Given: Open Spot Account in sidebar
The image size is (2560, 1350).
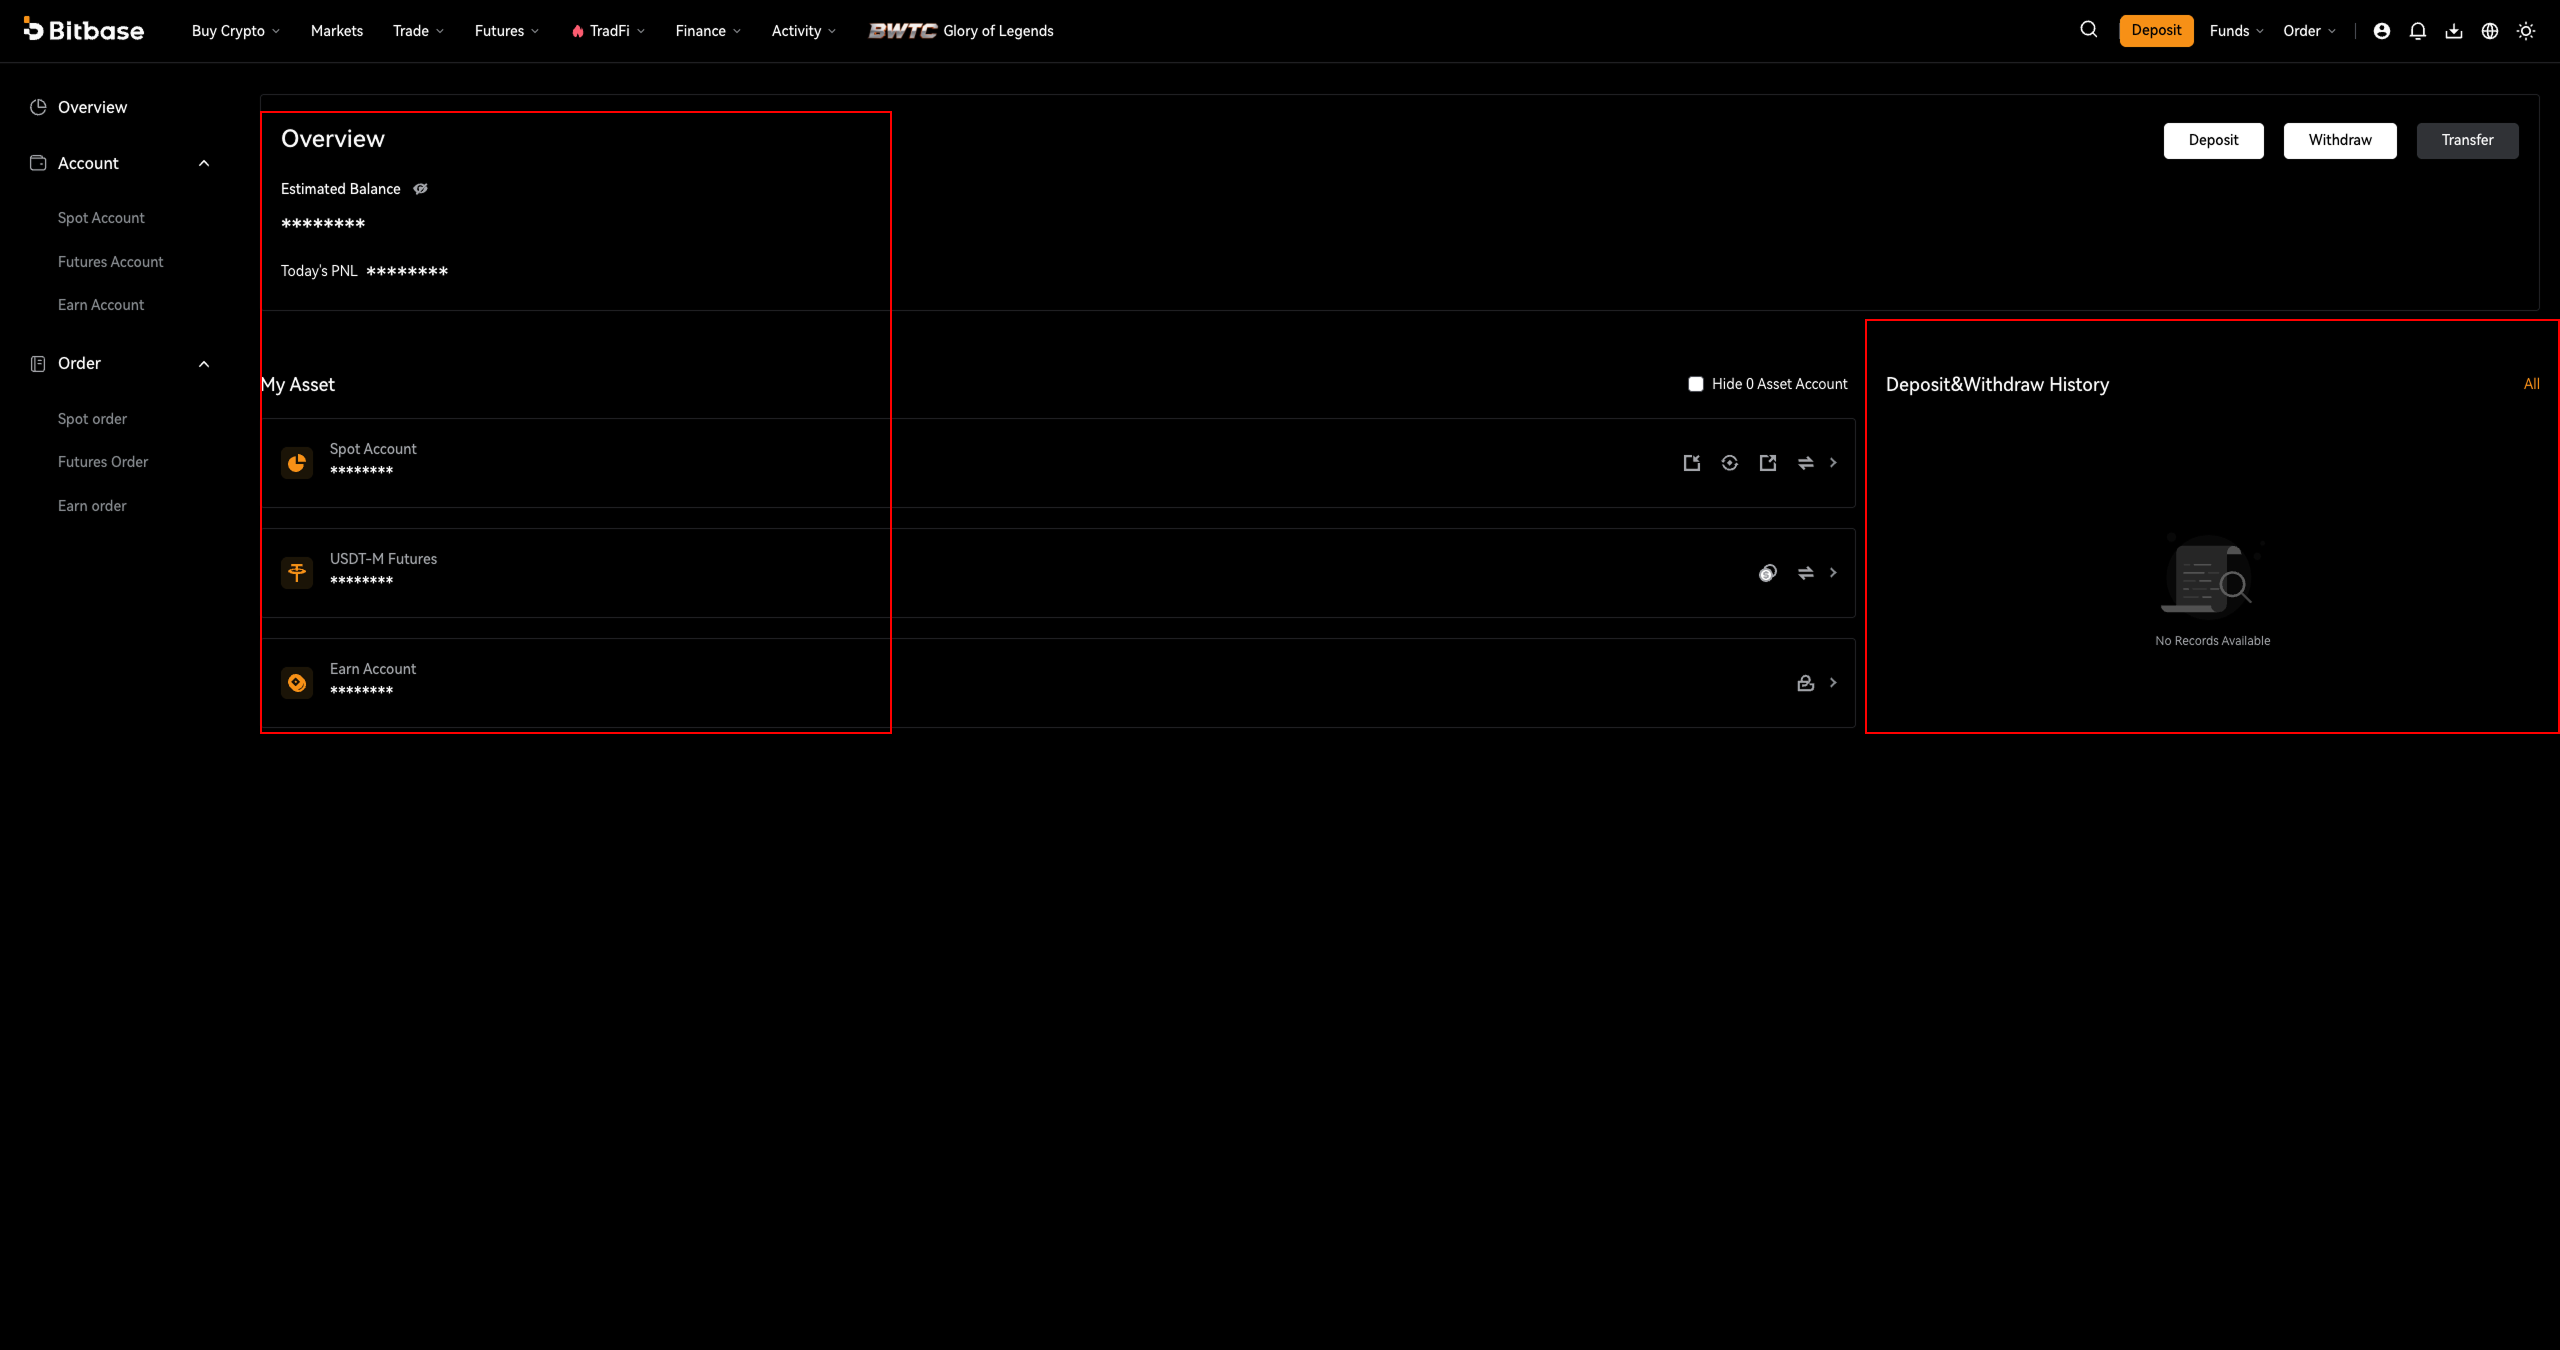Looking at the screenshot, I should (x=101, y=218).
